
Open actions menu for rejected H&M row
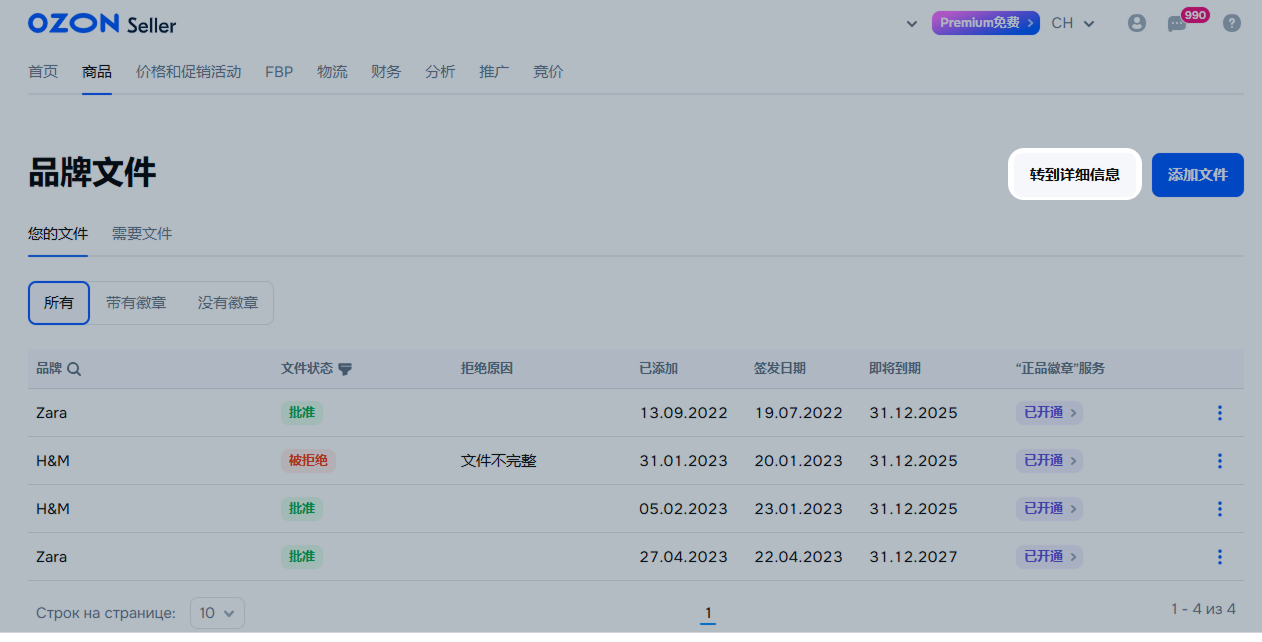tap(1219, 461)
